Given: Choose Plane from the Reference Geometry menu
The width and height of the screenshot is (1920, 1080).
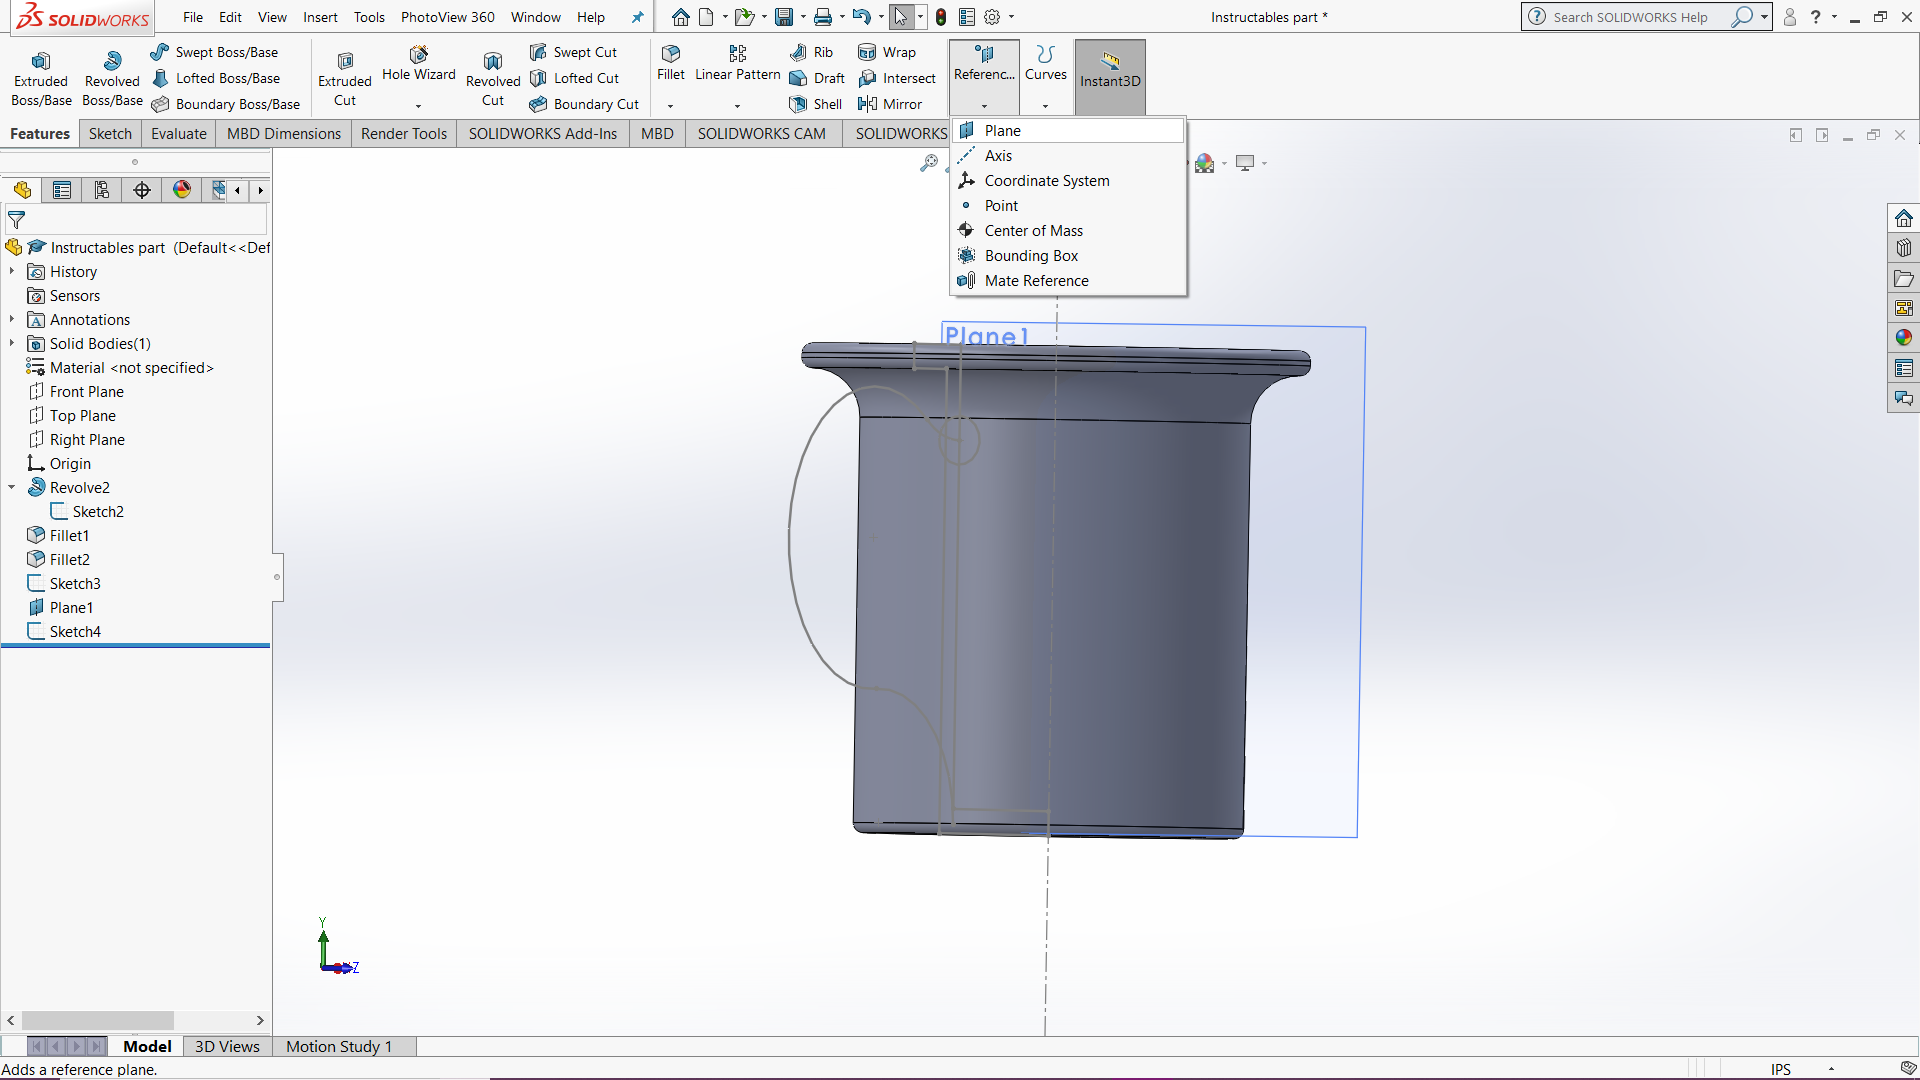Looking at the screenshot, I should pos(1001,130).
